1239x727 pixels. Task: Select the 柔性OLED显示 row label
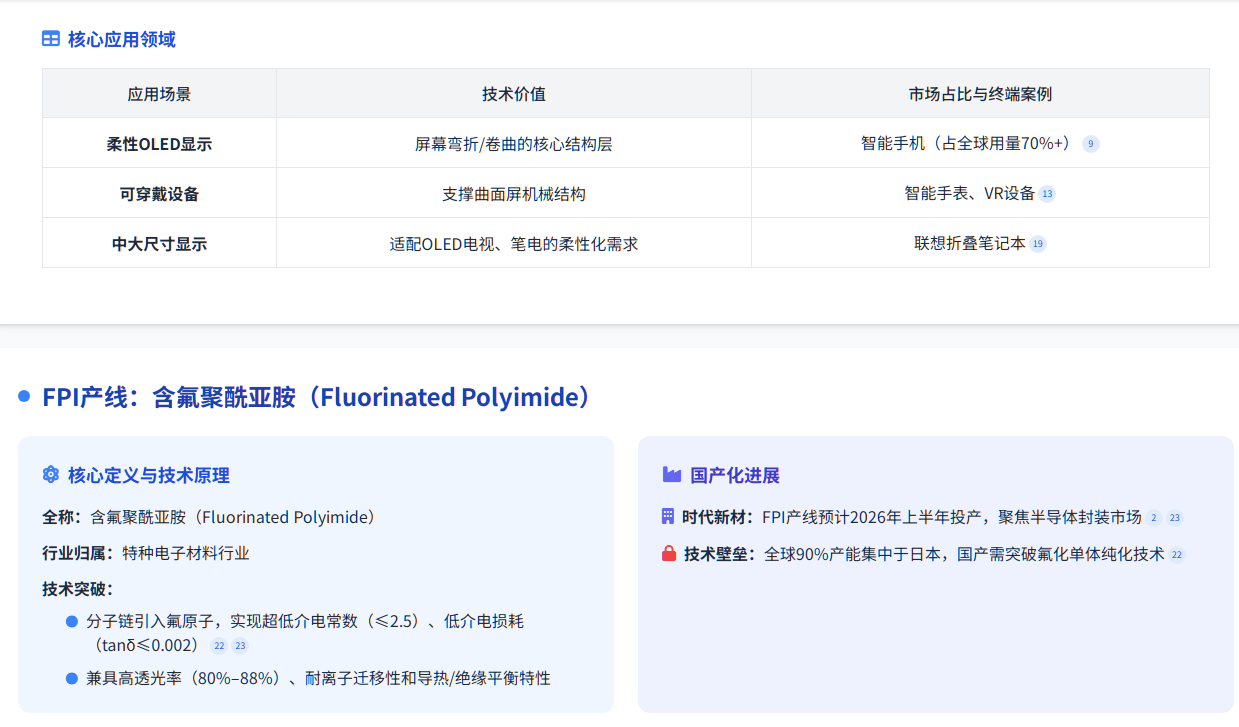pyautogui.click(x=159, y=144)
